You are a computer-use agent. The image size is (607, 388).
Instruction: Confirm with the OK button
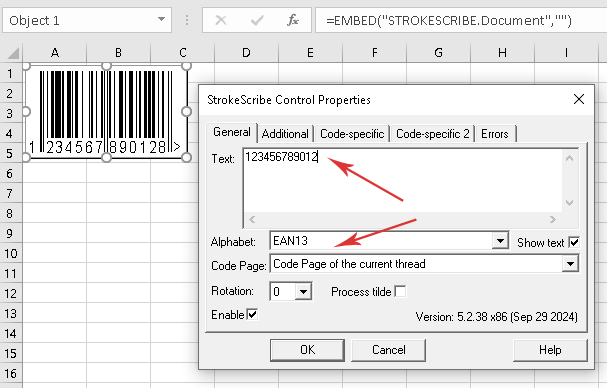tap(307, 350)
